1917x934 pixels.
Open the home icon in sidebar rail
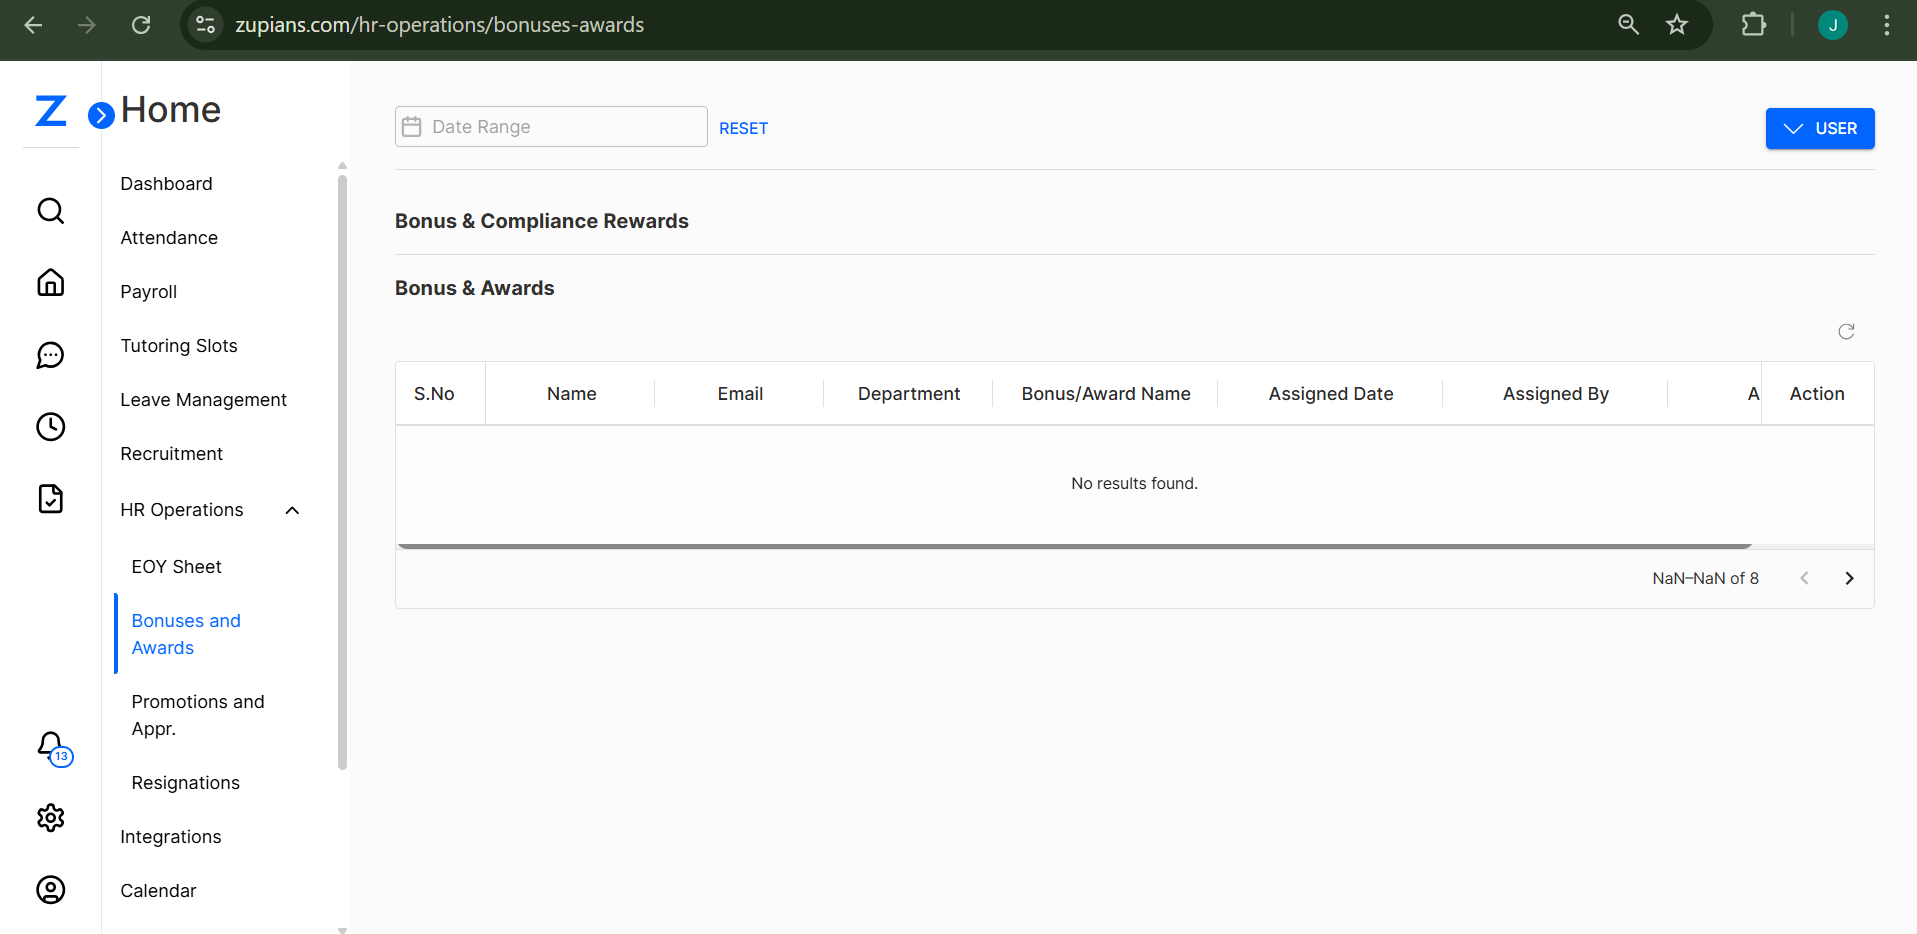(x=50, y=283)
